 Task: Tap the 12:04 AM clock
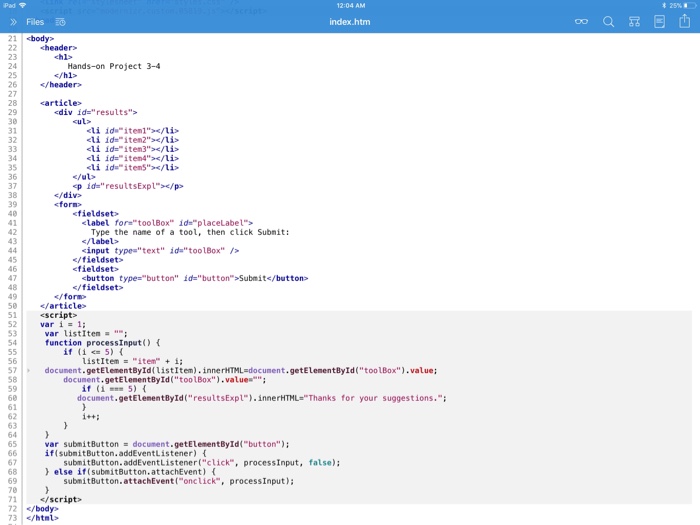point(351,5)
